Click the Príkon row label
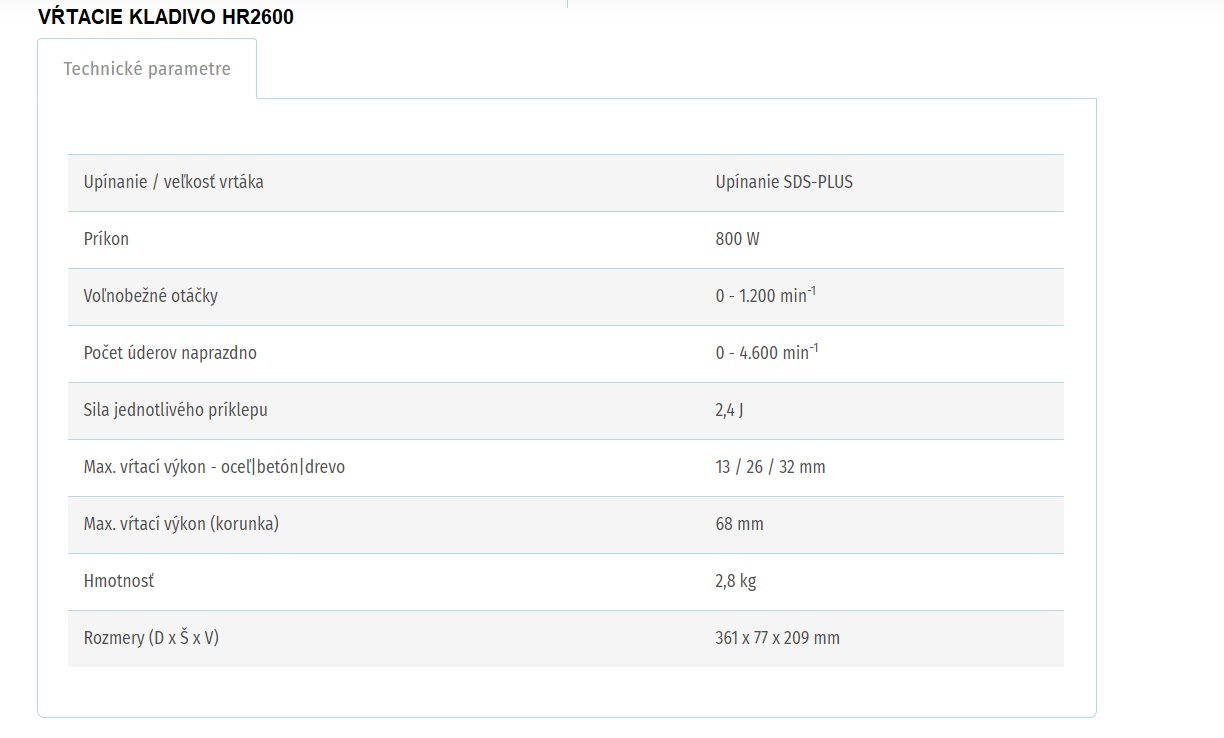1224x738 pixels. 106,239
